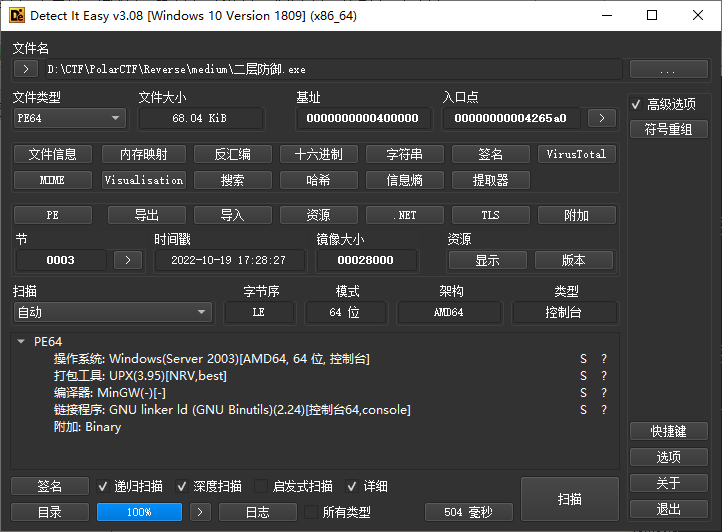The image size is (722, 532).
Task: Click the browse ... file button
Action: 669,69
